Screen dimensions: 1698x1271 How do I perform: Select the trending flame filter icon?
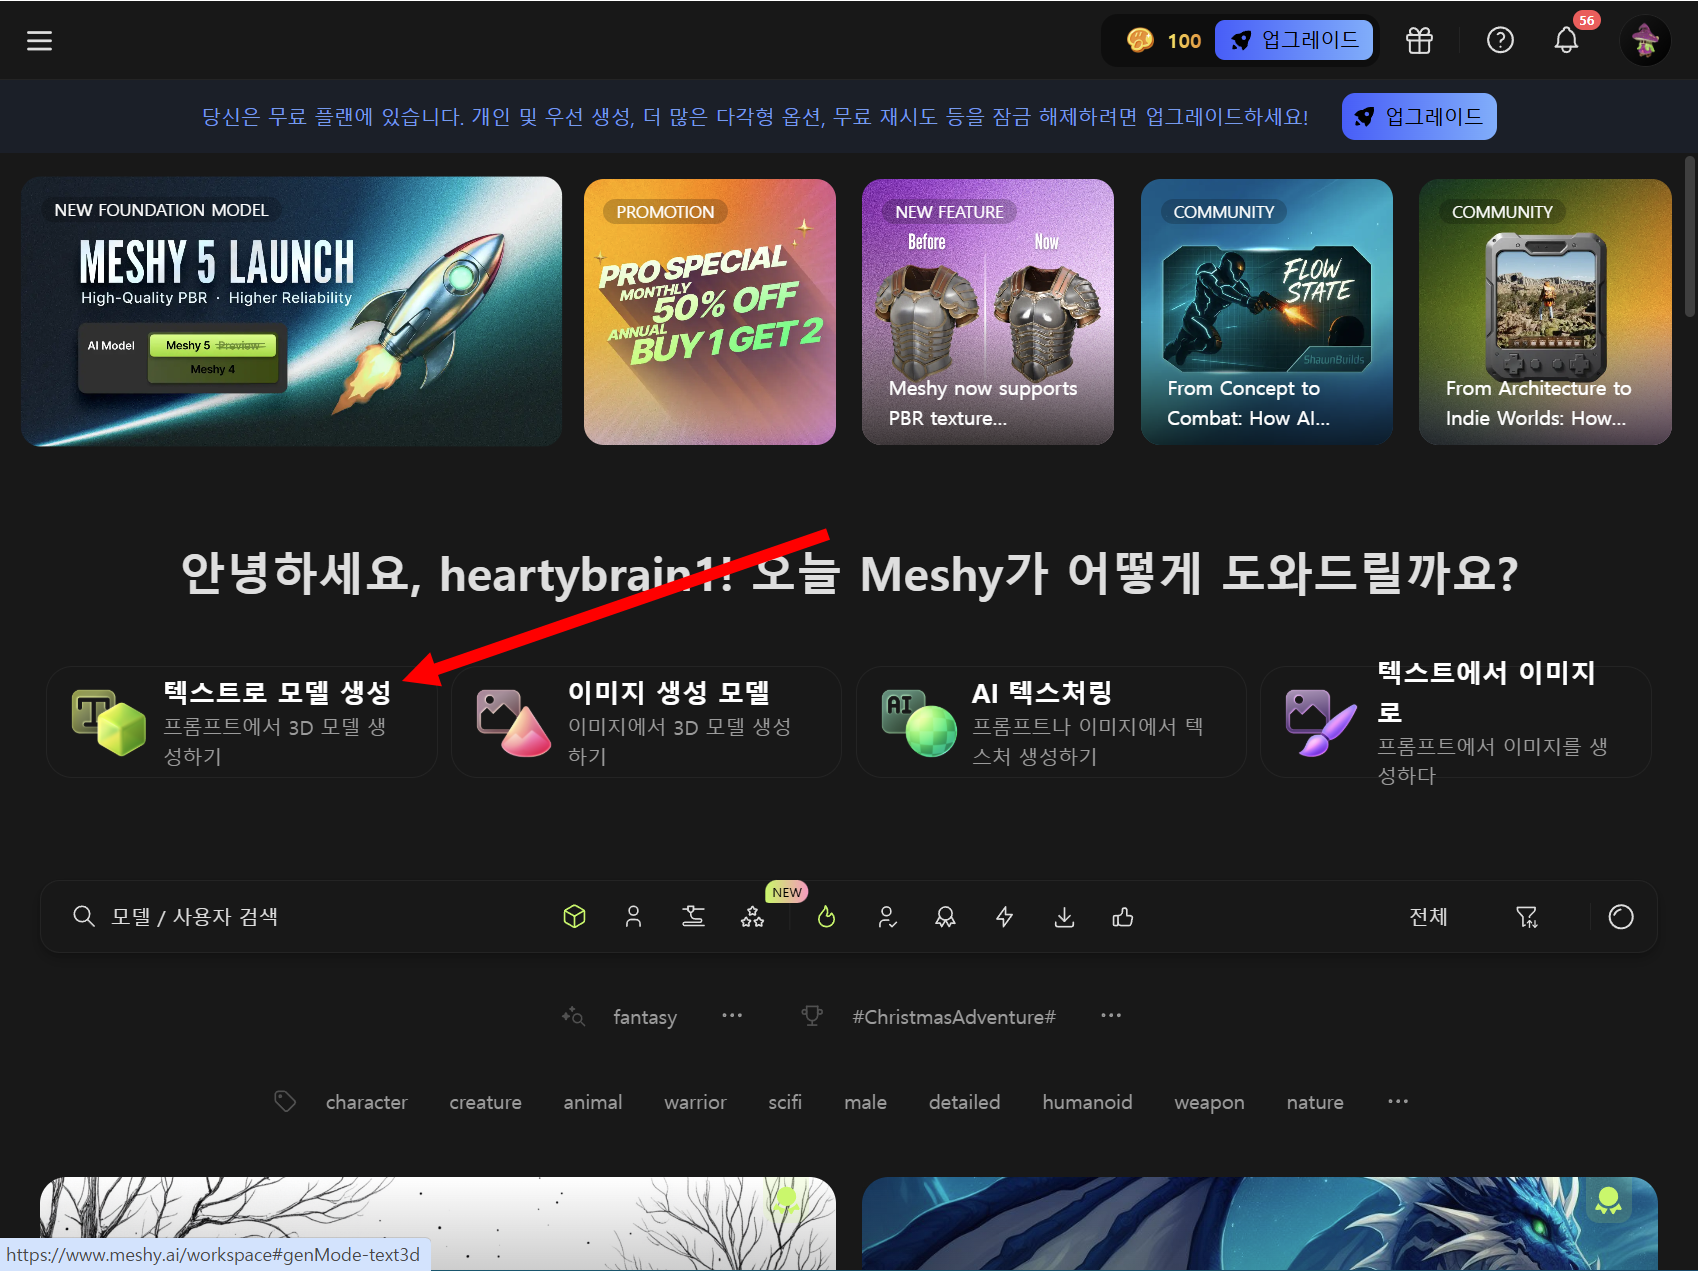pyautogui.click(x=826, y=916)
